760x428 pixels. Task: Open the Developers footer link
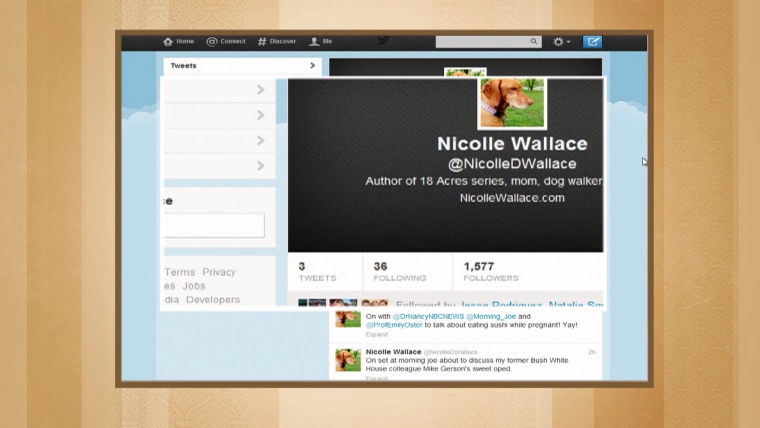pyautogui.click(x=212, y=299)
